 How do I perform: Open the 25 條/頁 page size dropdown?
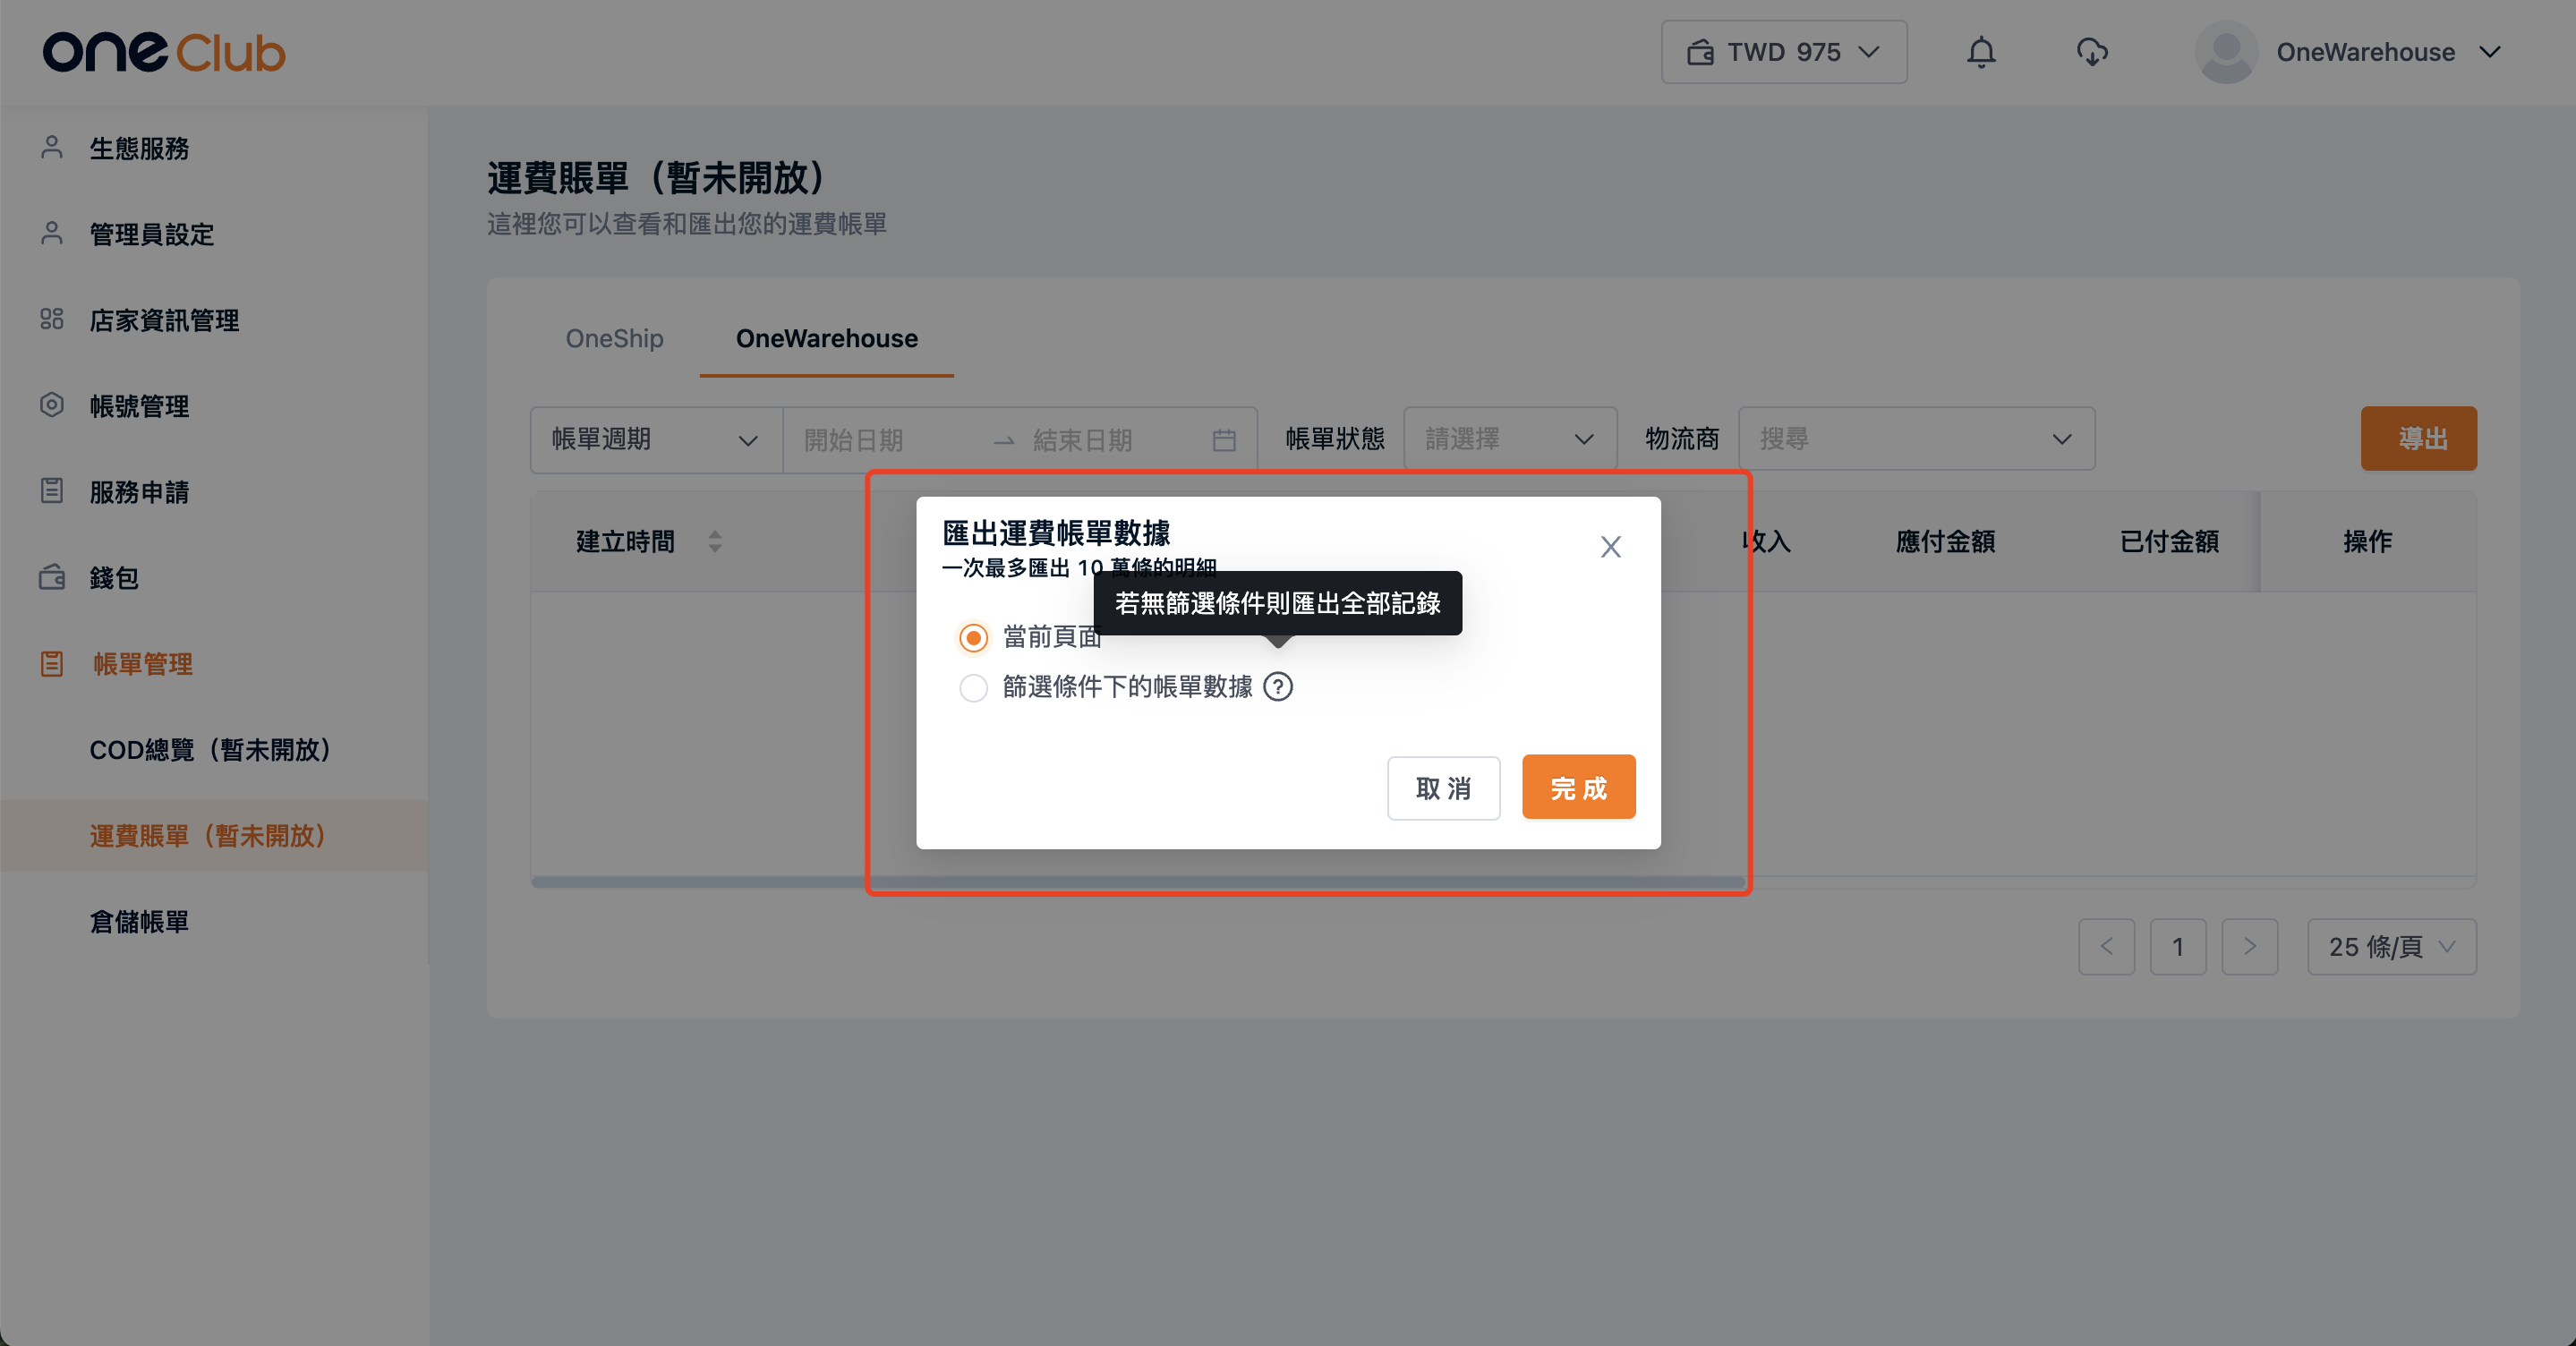[2390, 947]
